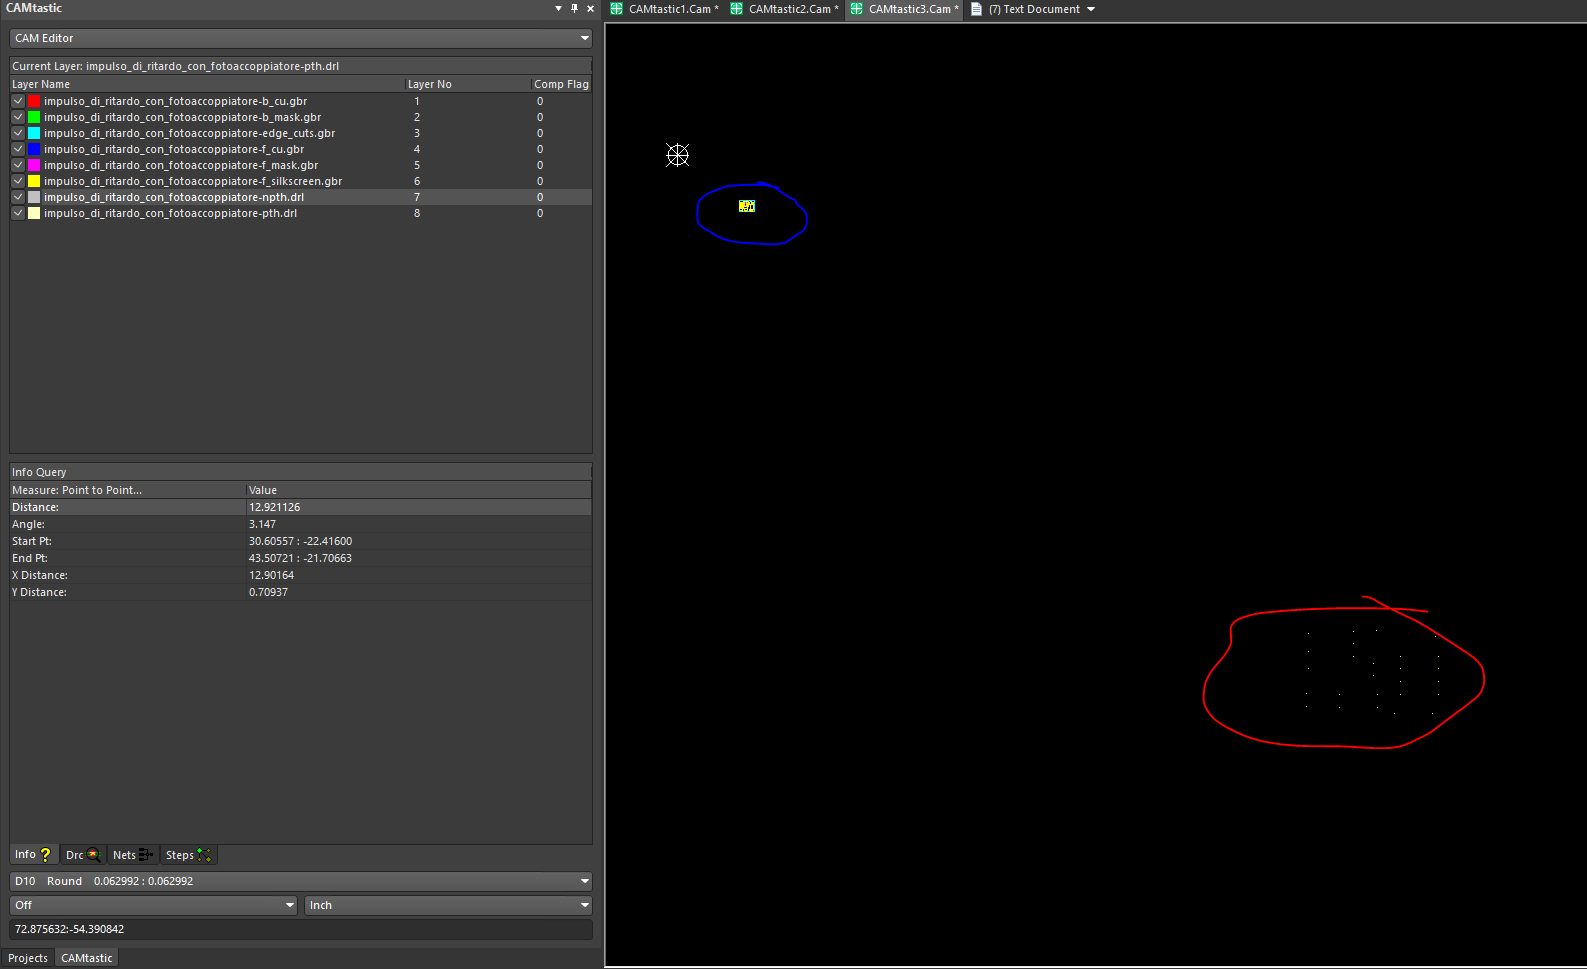The image size is (1587, 969).
Task: Toggle visibility of f_silkscreen.gbr layer
Action: point(18,181)
